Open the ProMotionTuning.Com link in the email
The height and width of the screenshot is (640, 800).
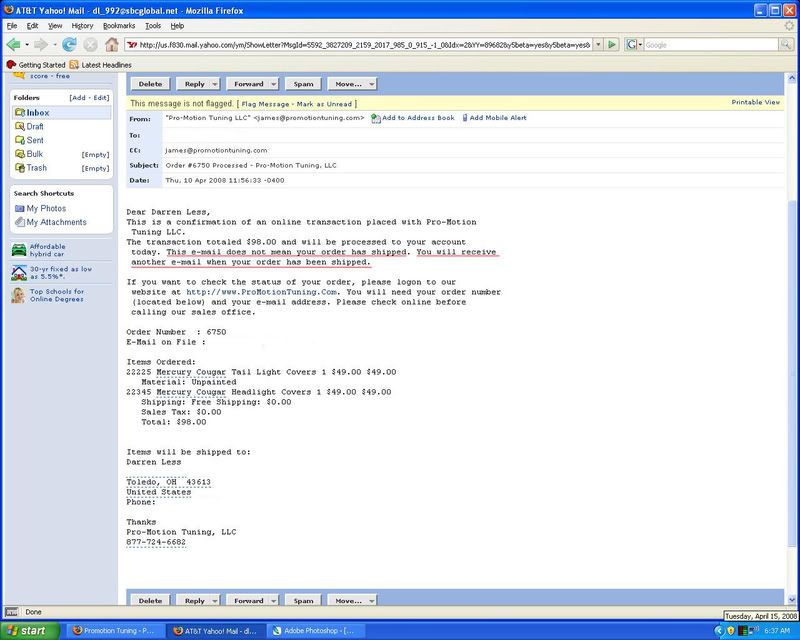click(x=261, y=292)
